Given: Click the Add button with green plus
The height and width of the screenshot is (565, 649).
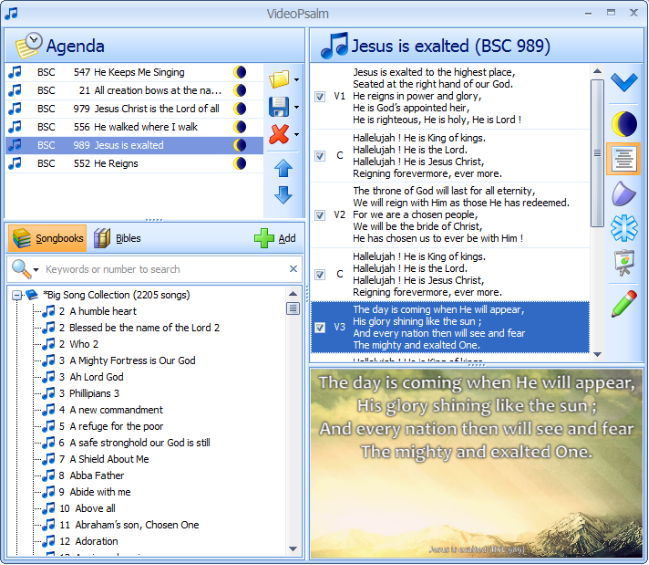Looking at the screenshot, I should click(275, 239).
